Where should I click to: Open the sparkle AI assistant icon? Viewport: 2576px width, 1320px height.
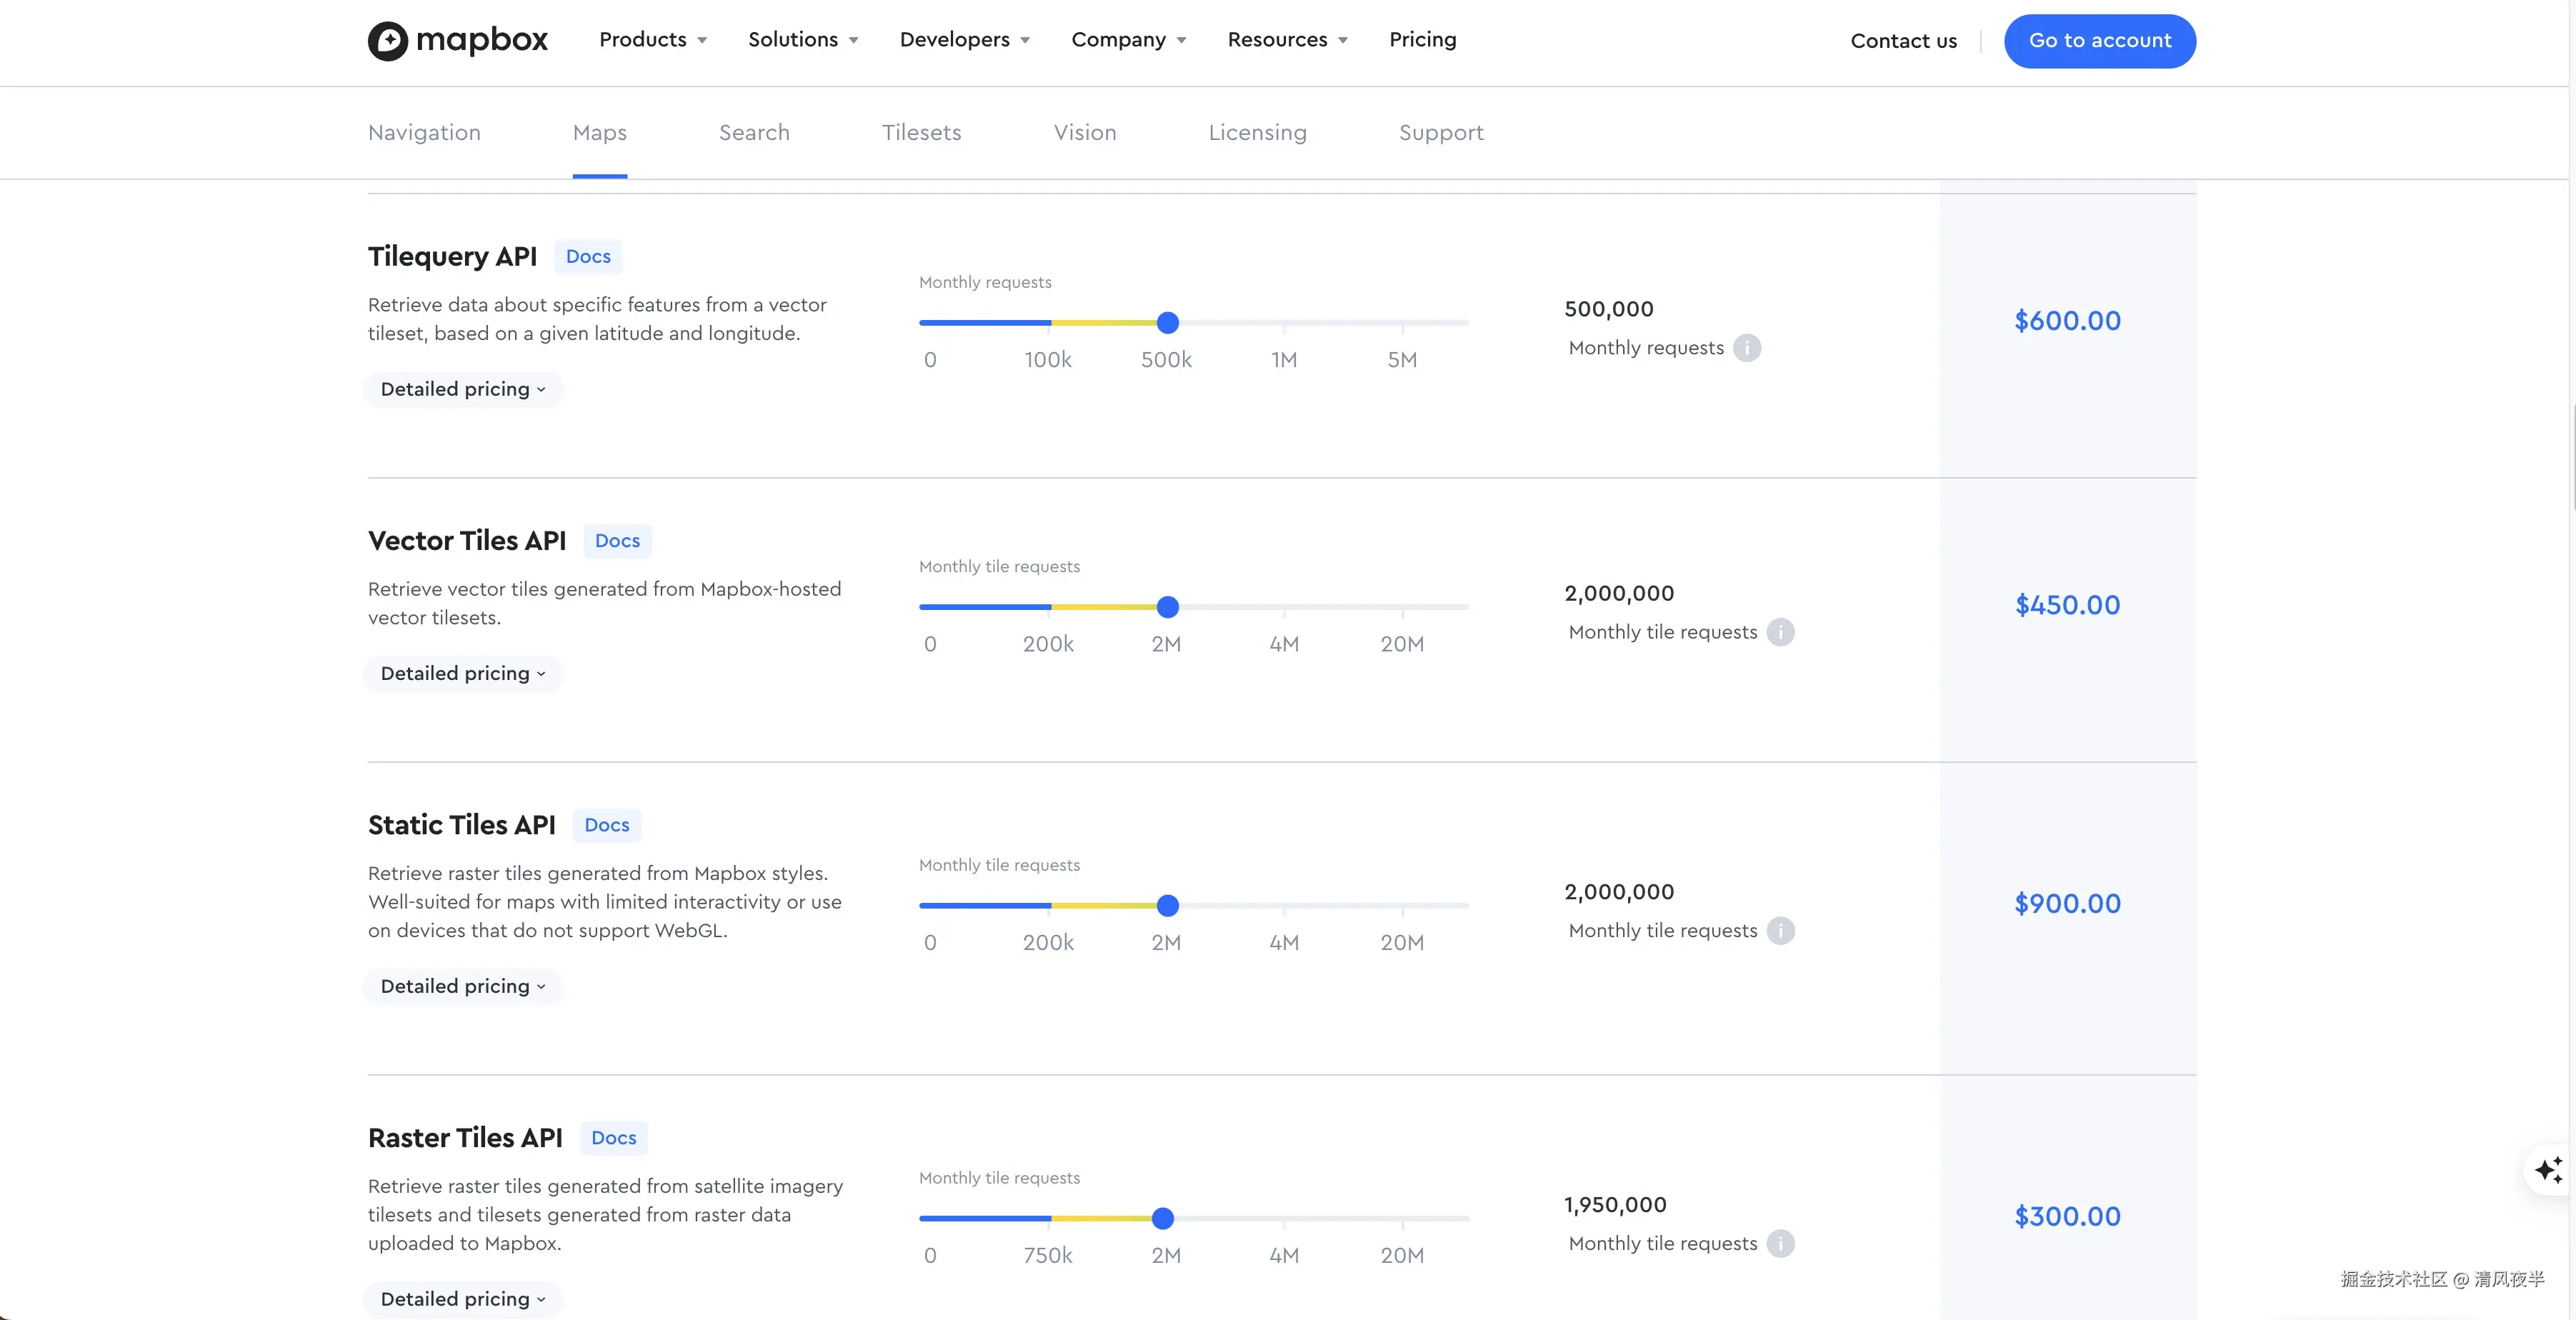pos(2549,1169)
